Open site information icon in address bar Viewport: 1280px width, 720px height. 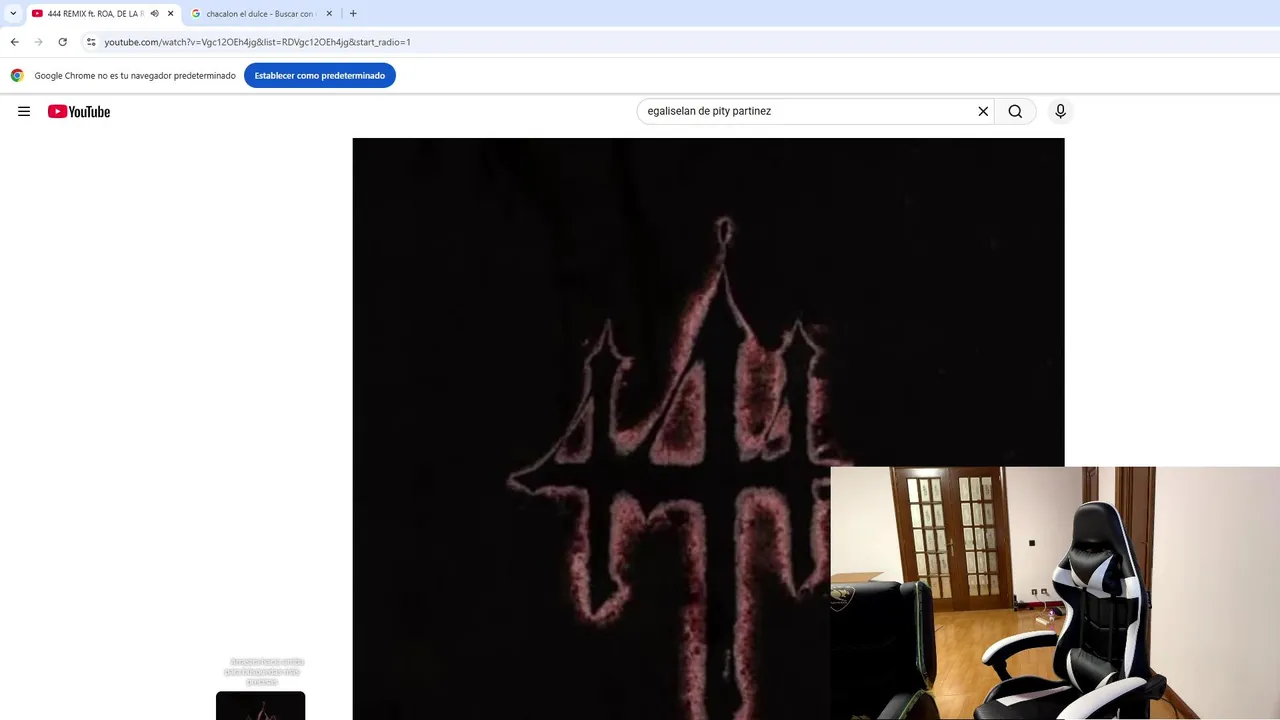tap(91, 42)
